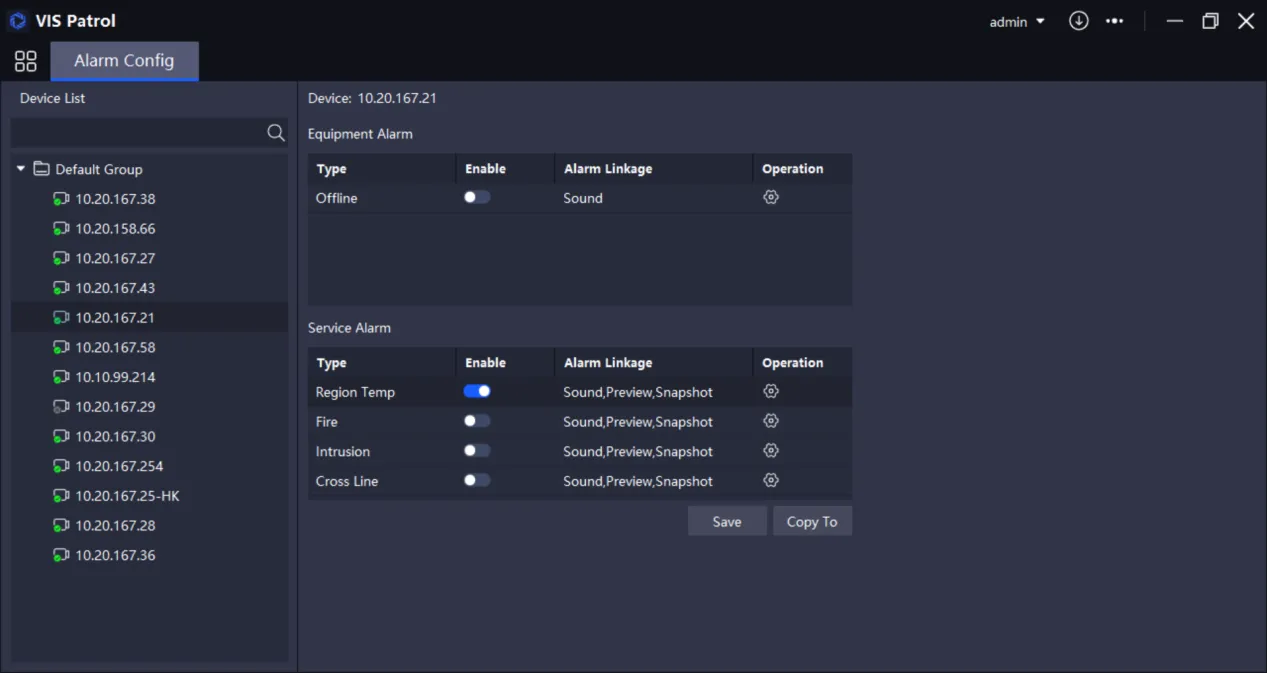The width and height of the screenshot is (1267, 673).
Task: Click the Copy To button
Action: (812, 521)
